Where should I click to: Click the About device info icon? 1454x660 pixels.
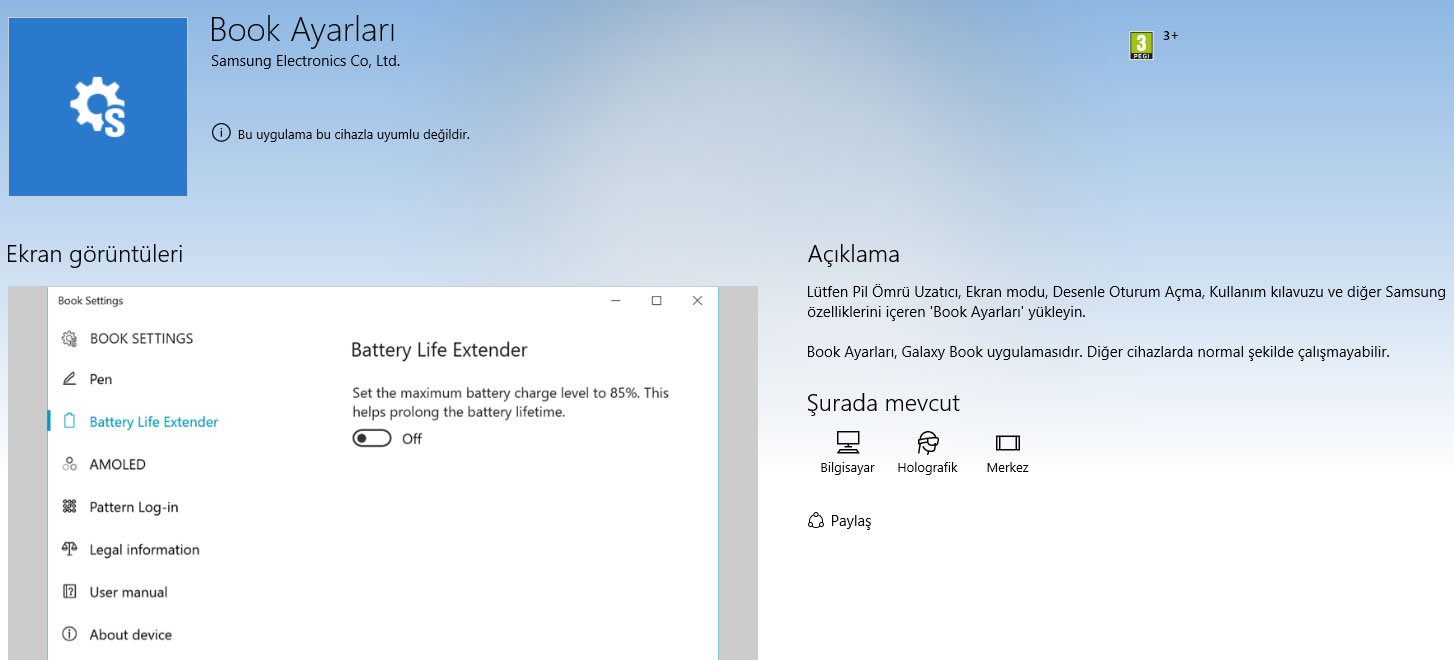pyautogui.click(x=69, y=634)
